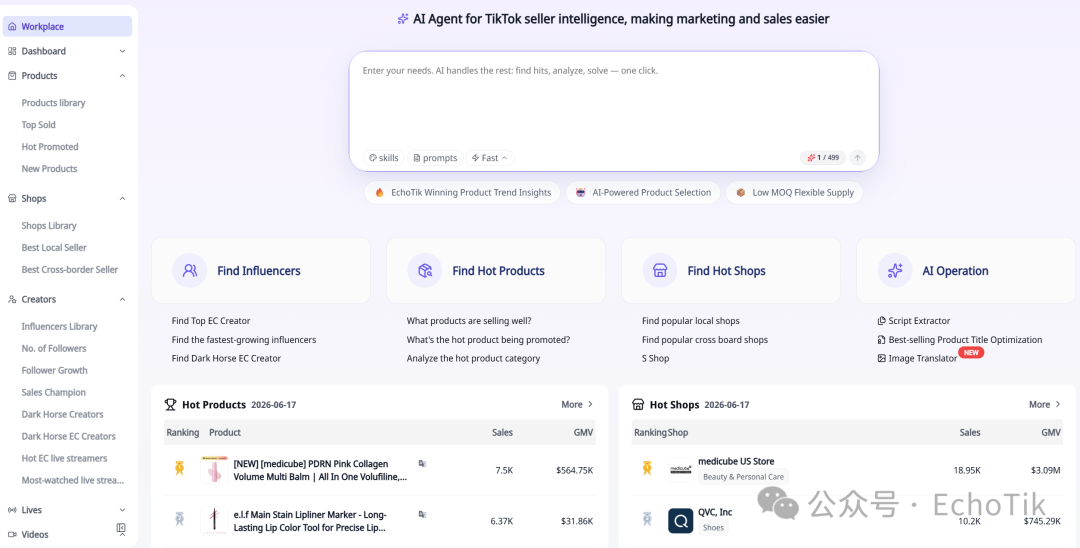Open Shops Library in sidebar
This screenshot has width=1080, height=548.
(x=49, y=226)
